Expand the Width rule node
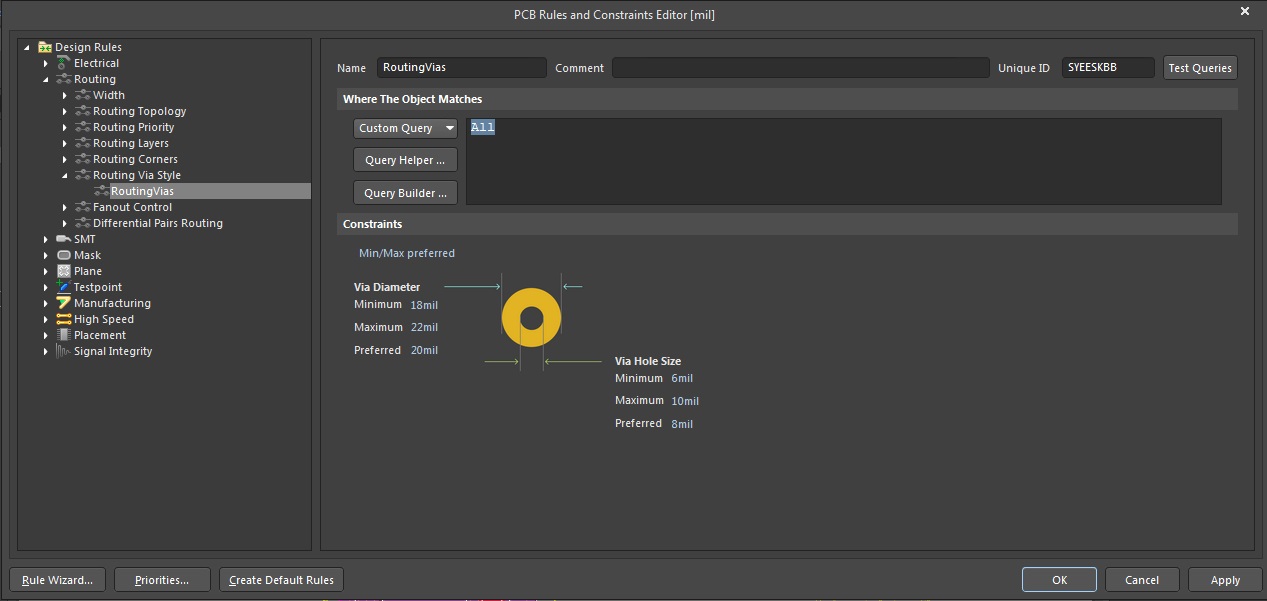This screenshot has height=601, width=1267. click(65, 96)
